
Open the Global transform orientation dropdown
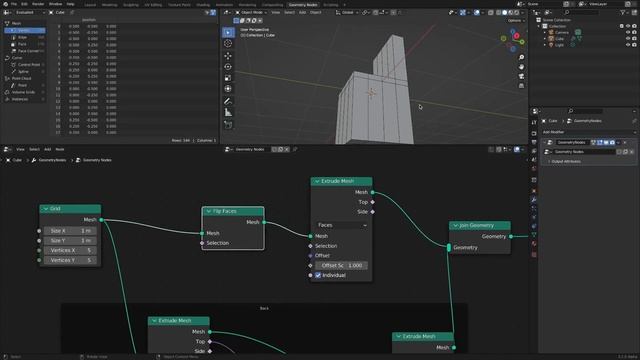point(347,13)
